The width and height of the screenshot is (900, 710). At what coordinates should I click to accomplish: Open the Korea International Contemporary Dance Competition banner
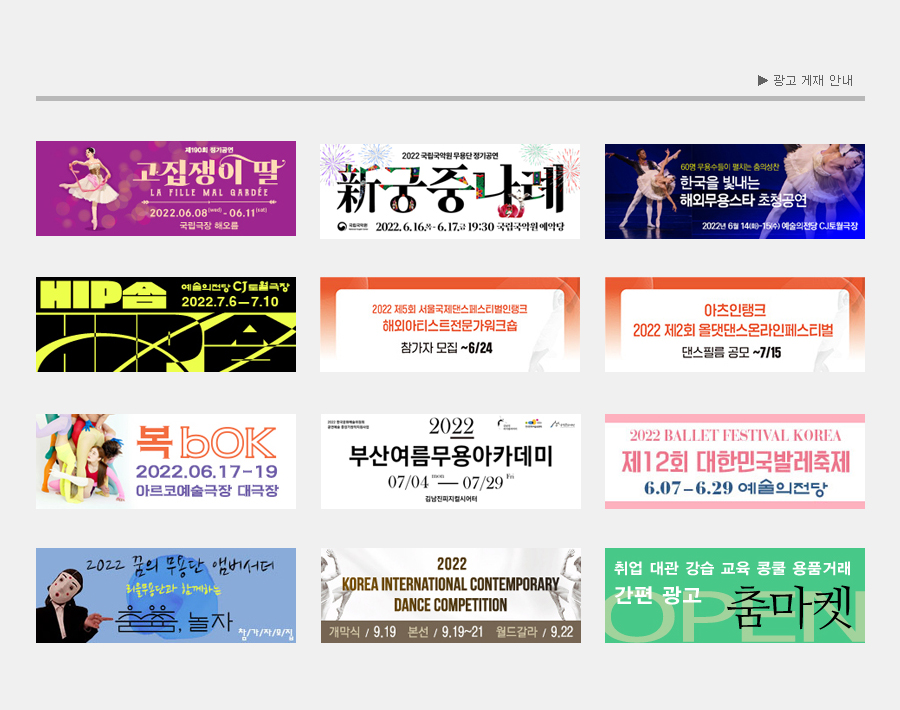click(450, 595)
